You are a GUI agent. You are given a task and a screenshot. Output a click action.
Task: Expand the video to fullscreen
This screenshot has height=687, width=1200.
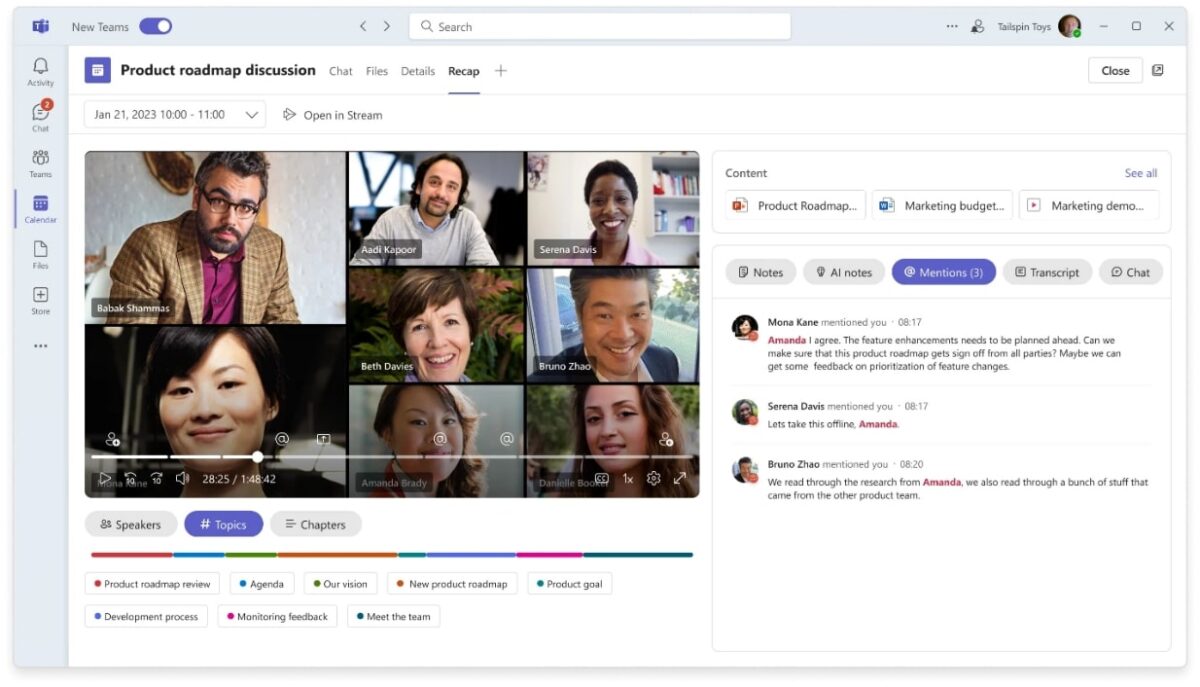pos(681,478)
